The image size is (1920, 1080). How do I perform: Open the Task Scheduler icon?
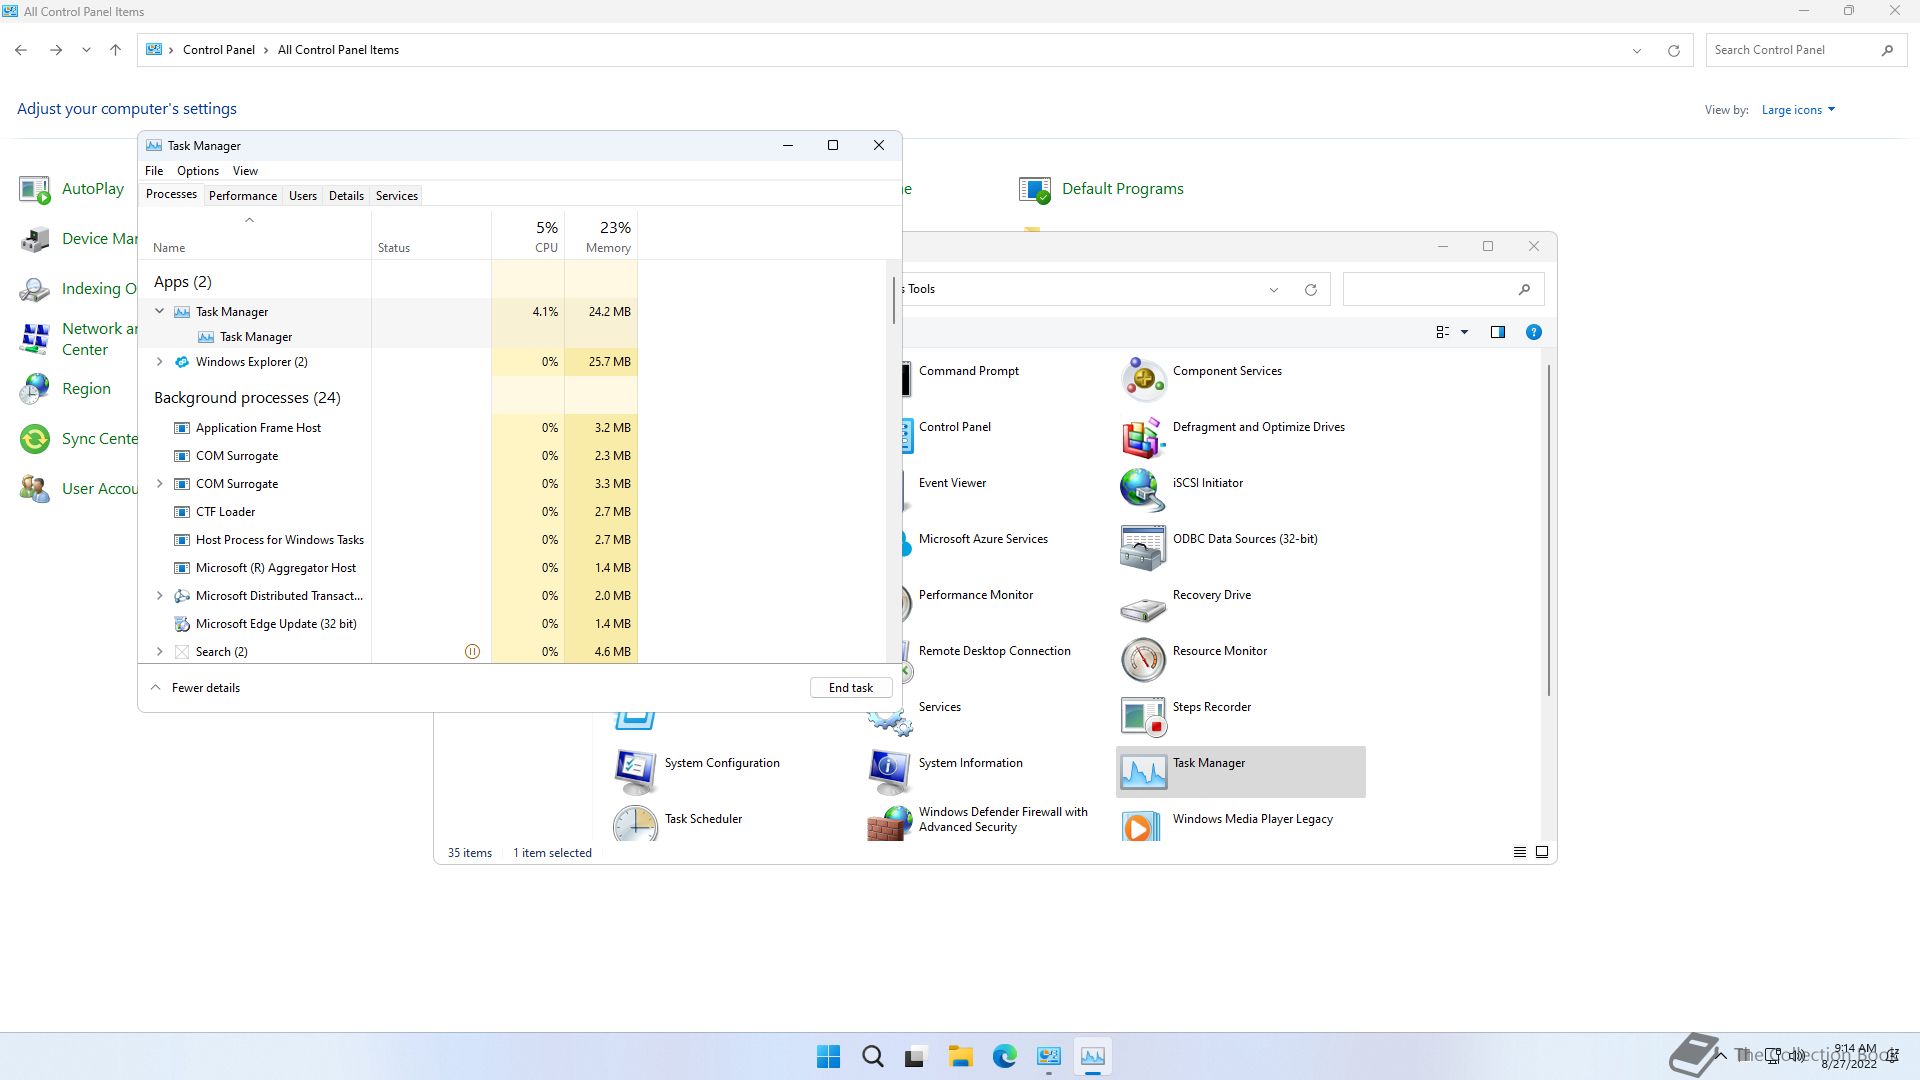tap(636, 824)
